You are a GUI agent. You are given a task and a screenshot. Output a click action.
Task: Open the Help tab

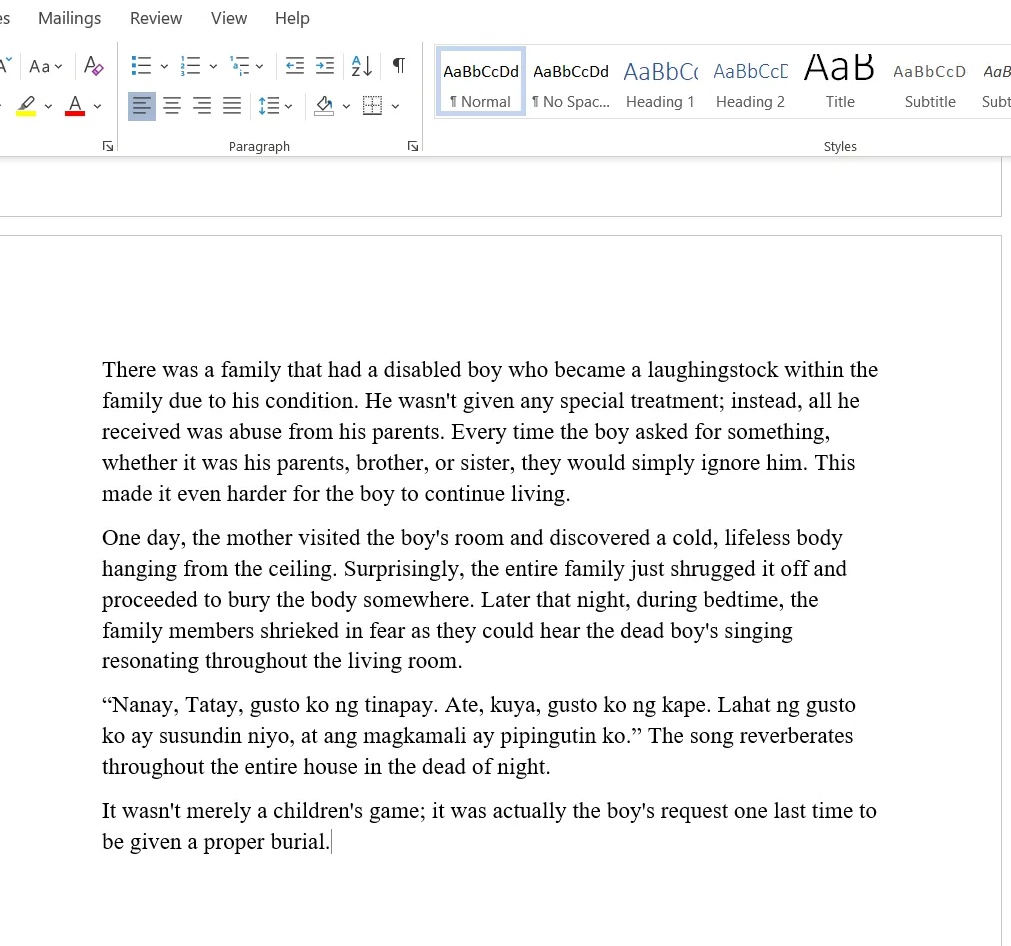pos(292,18)
